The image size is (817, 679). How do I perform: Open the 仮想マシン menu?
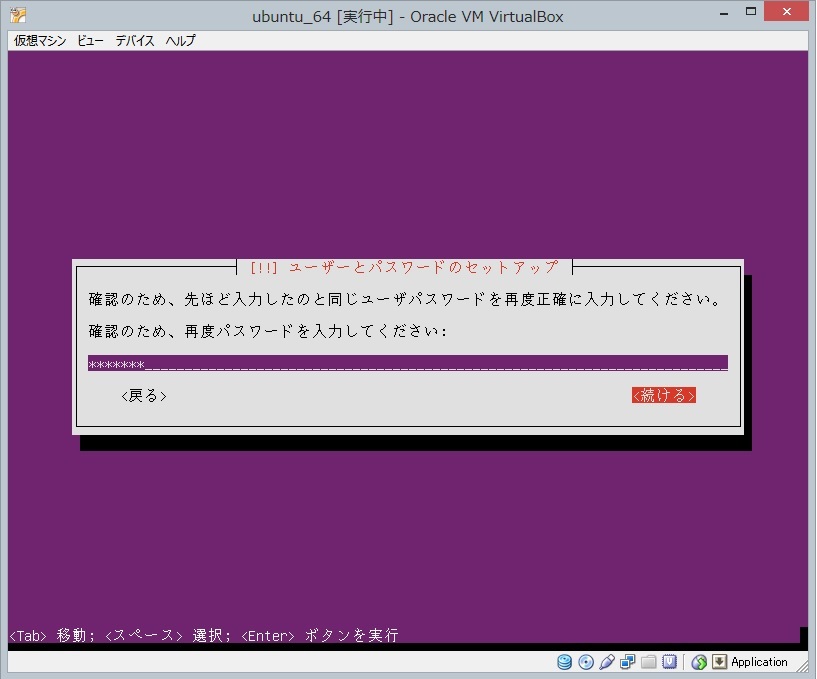[40, 41]
